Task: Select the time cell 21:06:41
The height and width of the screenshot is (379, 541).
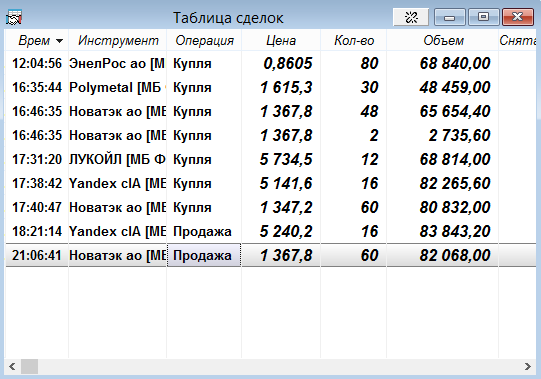Action: pyautogui.click(x=37, y=255)
